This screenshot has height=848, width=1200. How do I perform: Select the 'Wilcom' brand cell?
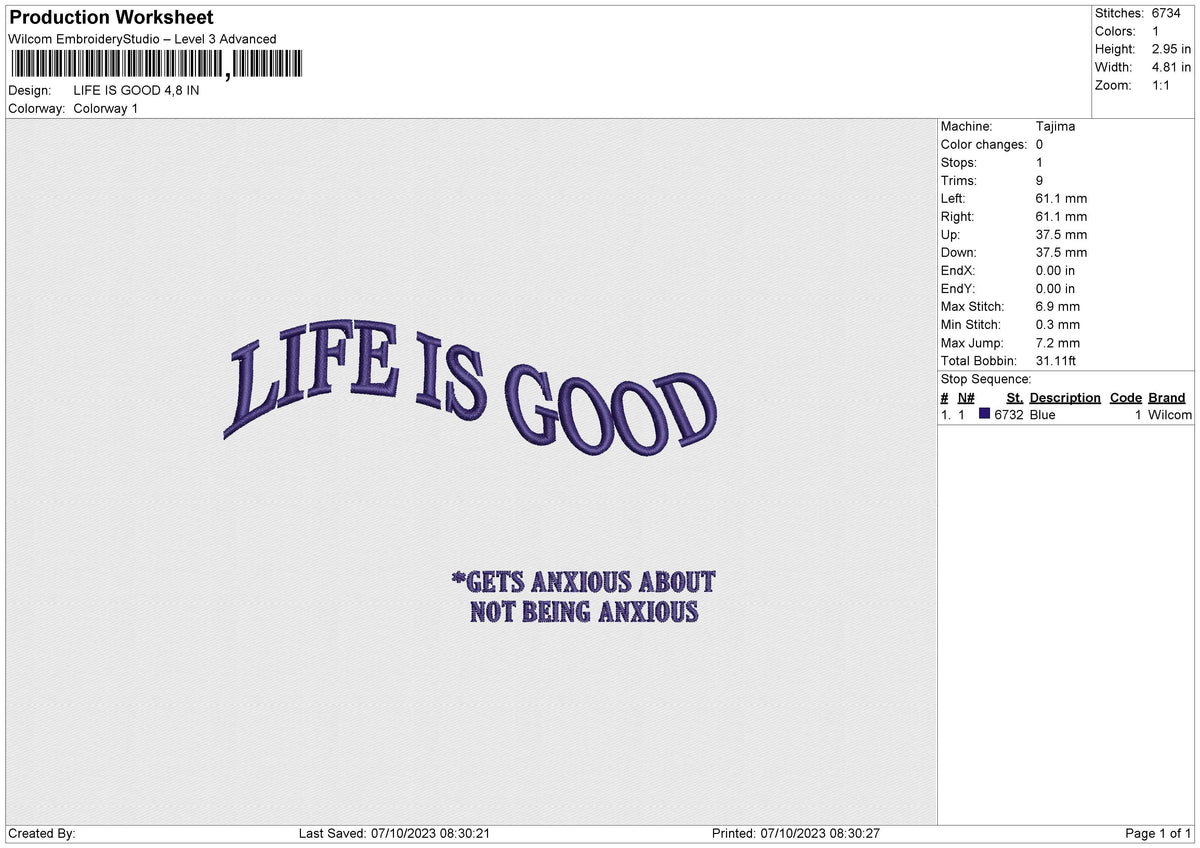(x=1170, y=414)
